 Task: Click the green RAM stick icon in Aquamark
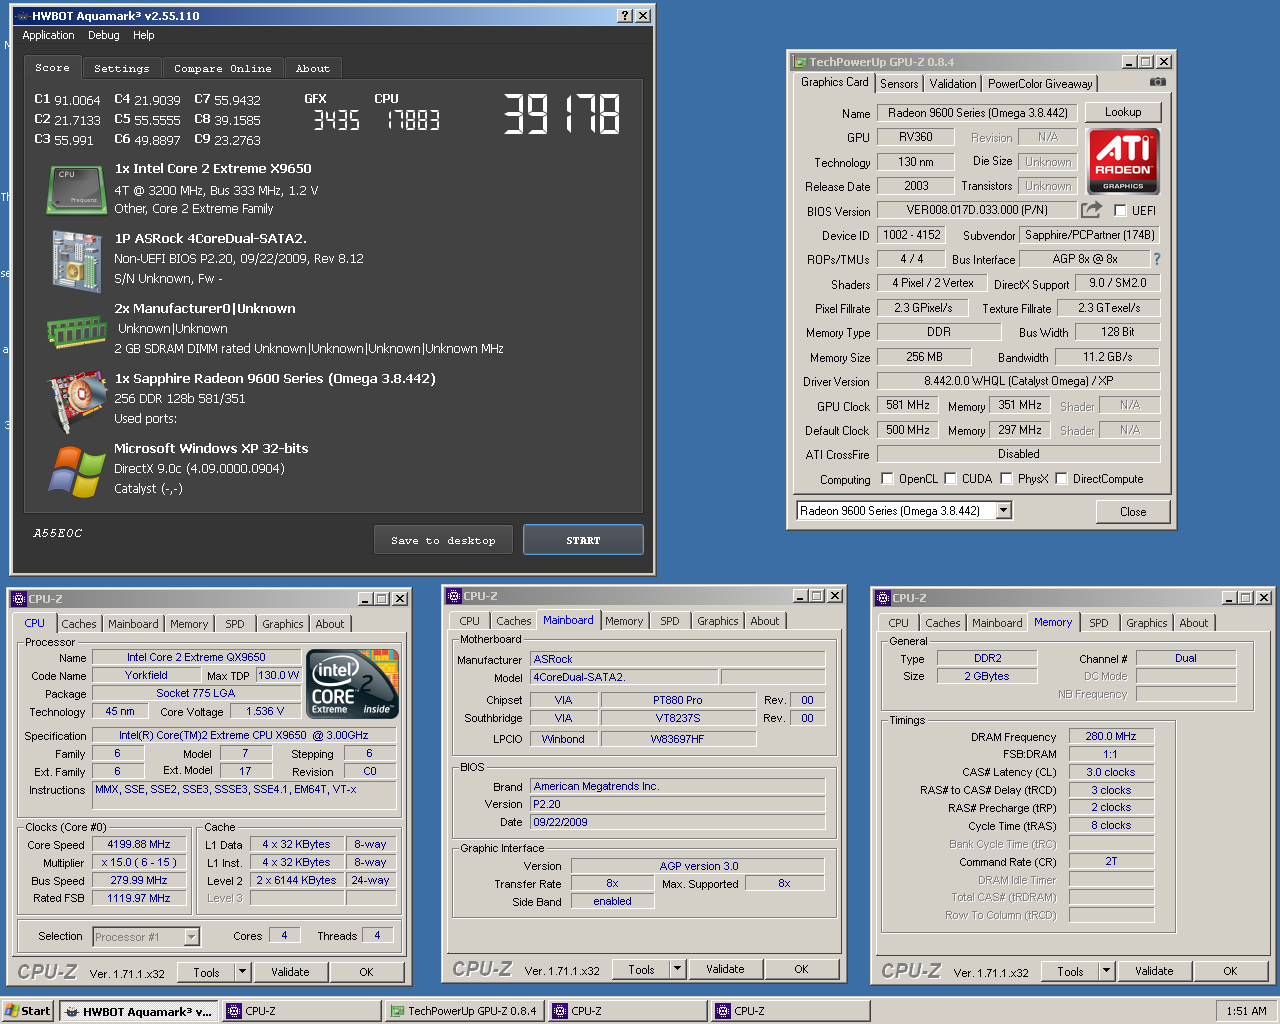(76, 332)
